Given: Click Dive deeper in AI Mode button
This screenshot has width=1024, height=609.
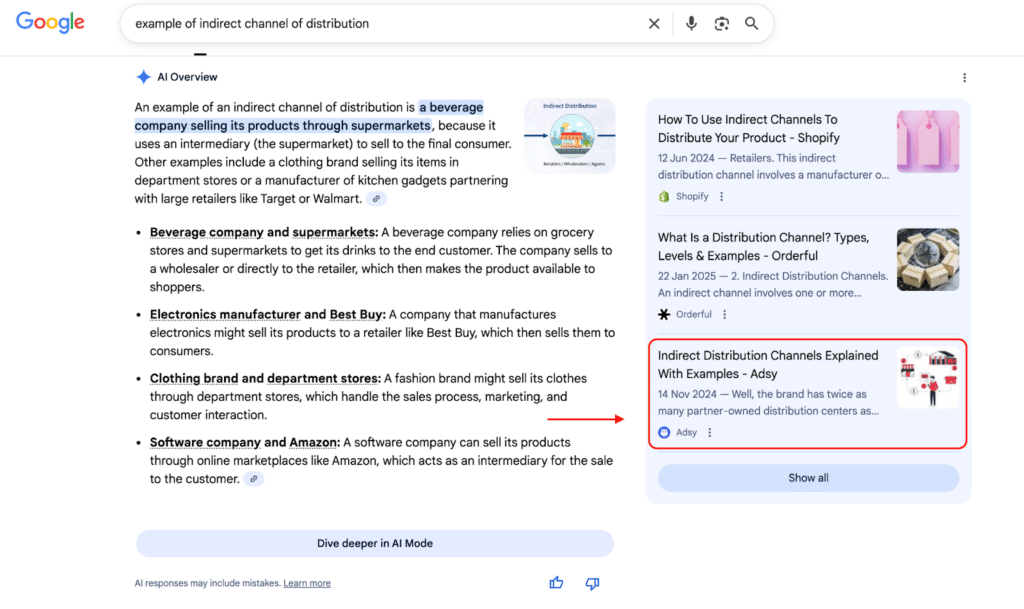Looking at the screenshot, I should (x=374, y=543).
